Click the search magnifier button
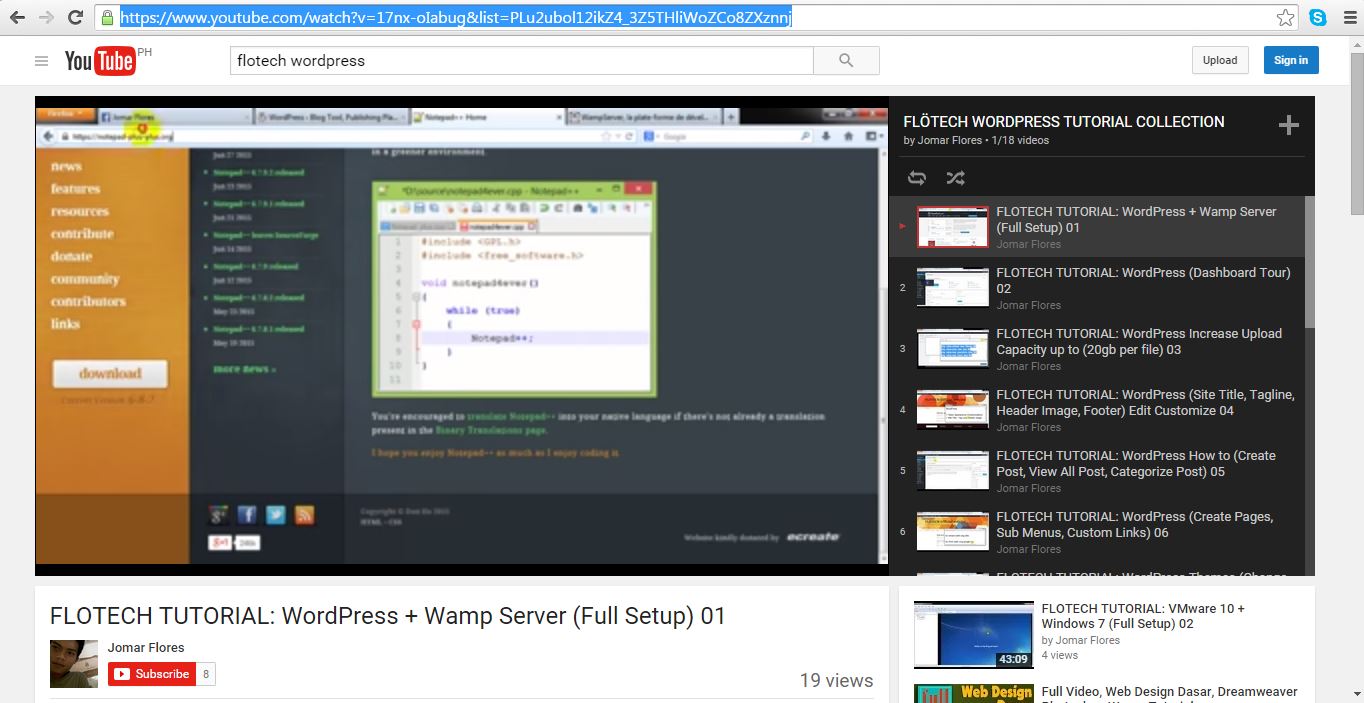The width and height of the screenshot is (1364, 703). point(846,60)
